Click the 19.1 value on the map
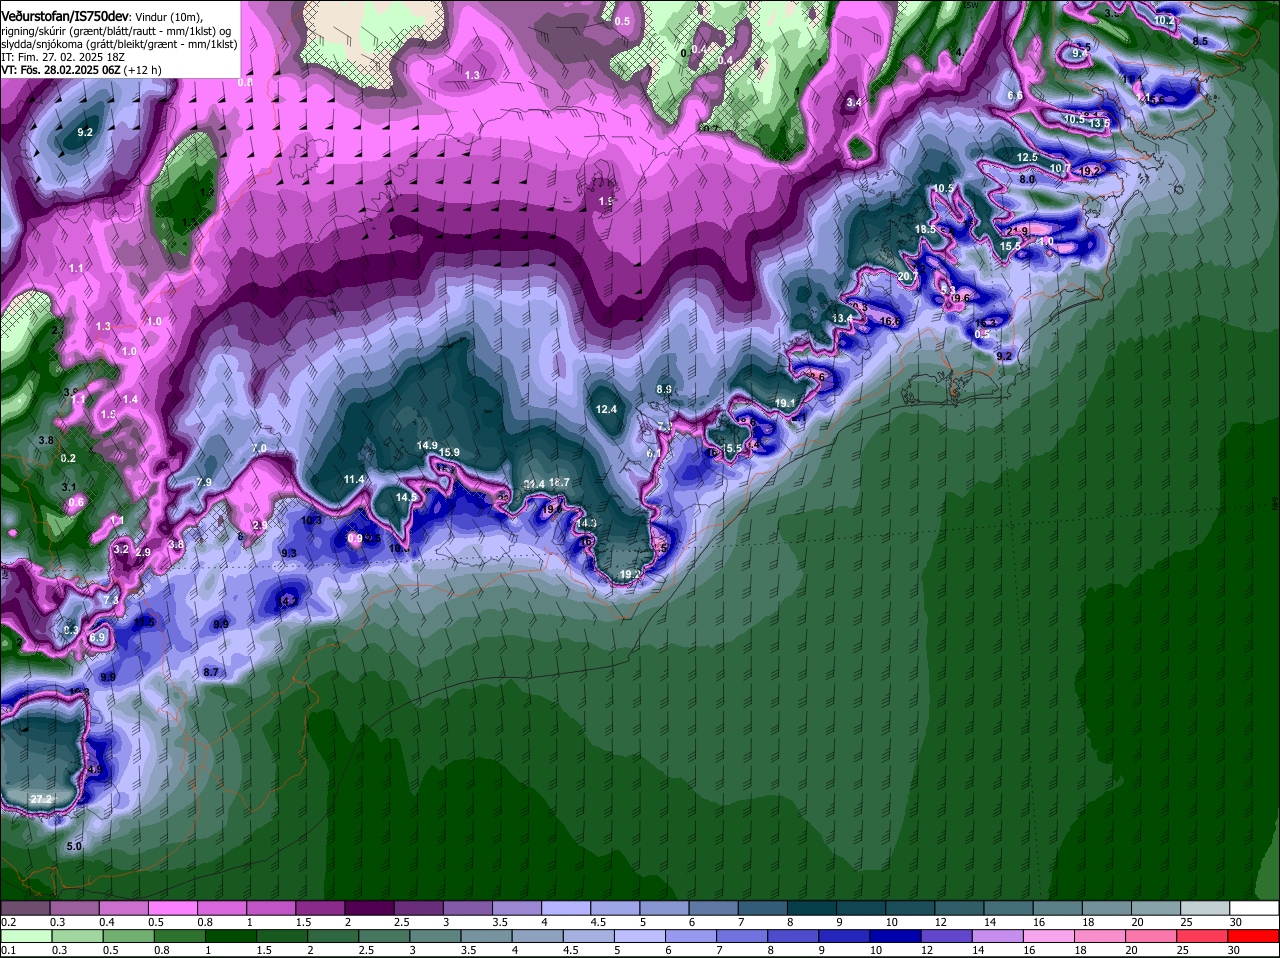This screenshot has height=958, width=1280. (x=785, y=403)
